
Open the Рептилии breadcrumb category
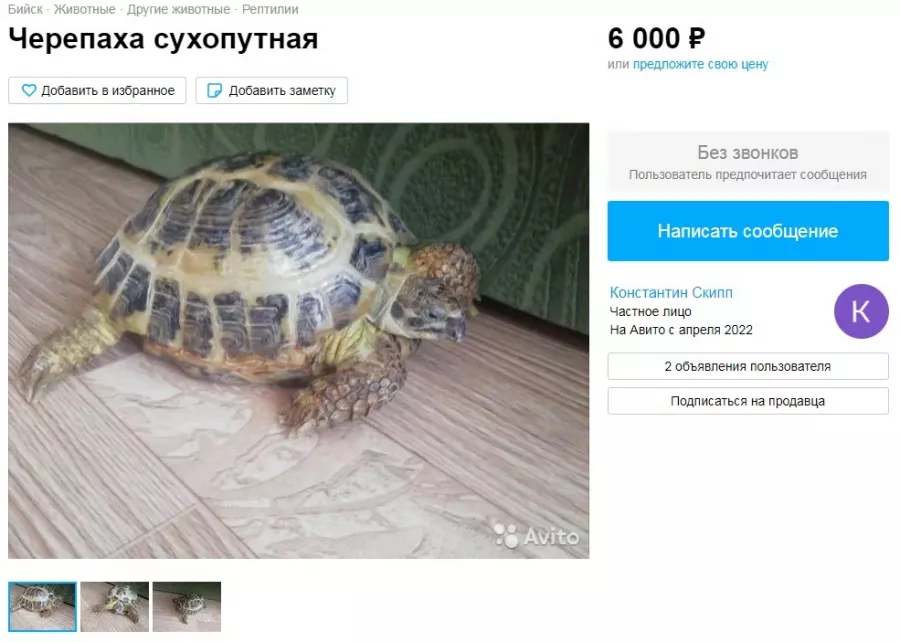click(x=270, y=9)
